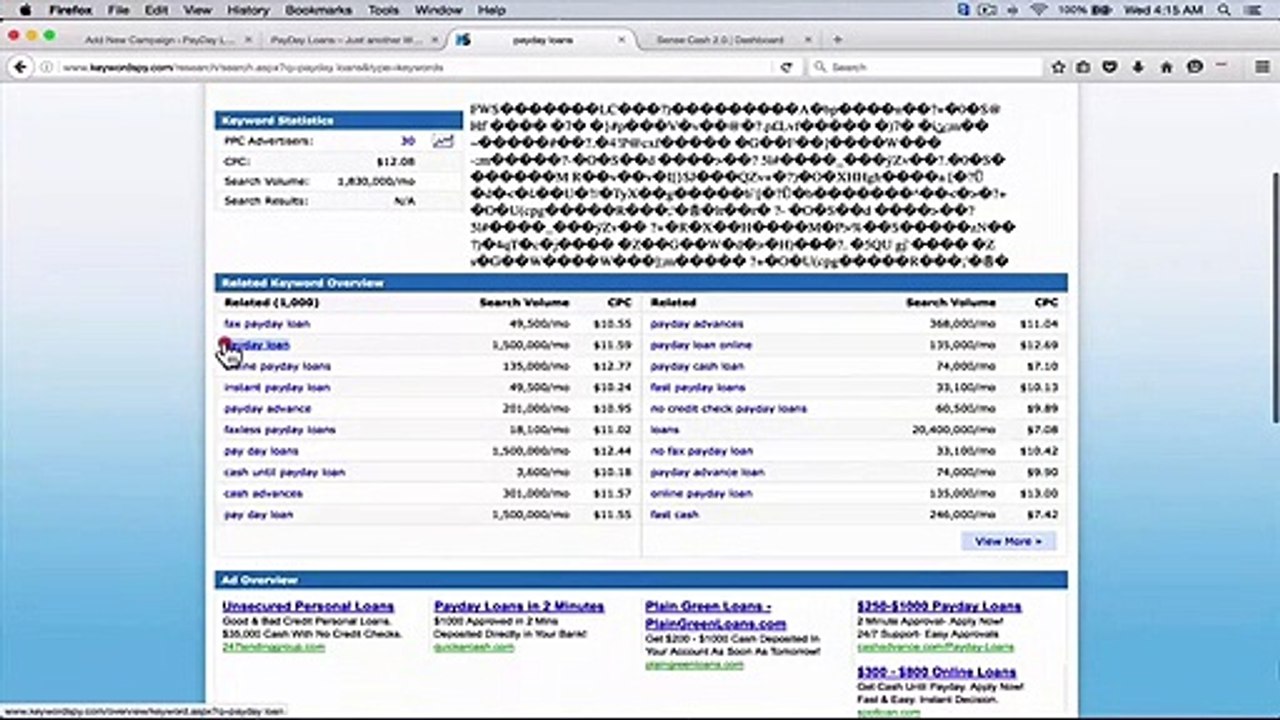The image size is (1280, 720).
Task: Click the View More button
Action: [x=1008, y=541]
